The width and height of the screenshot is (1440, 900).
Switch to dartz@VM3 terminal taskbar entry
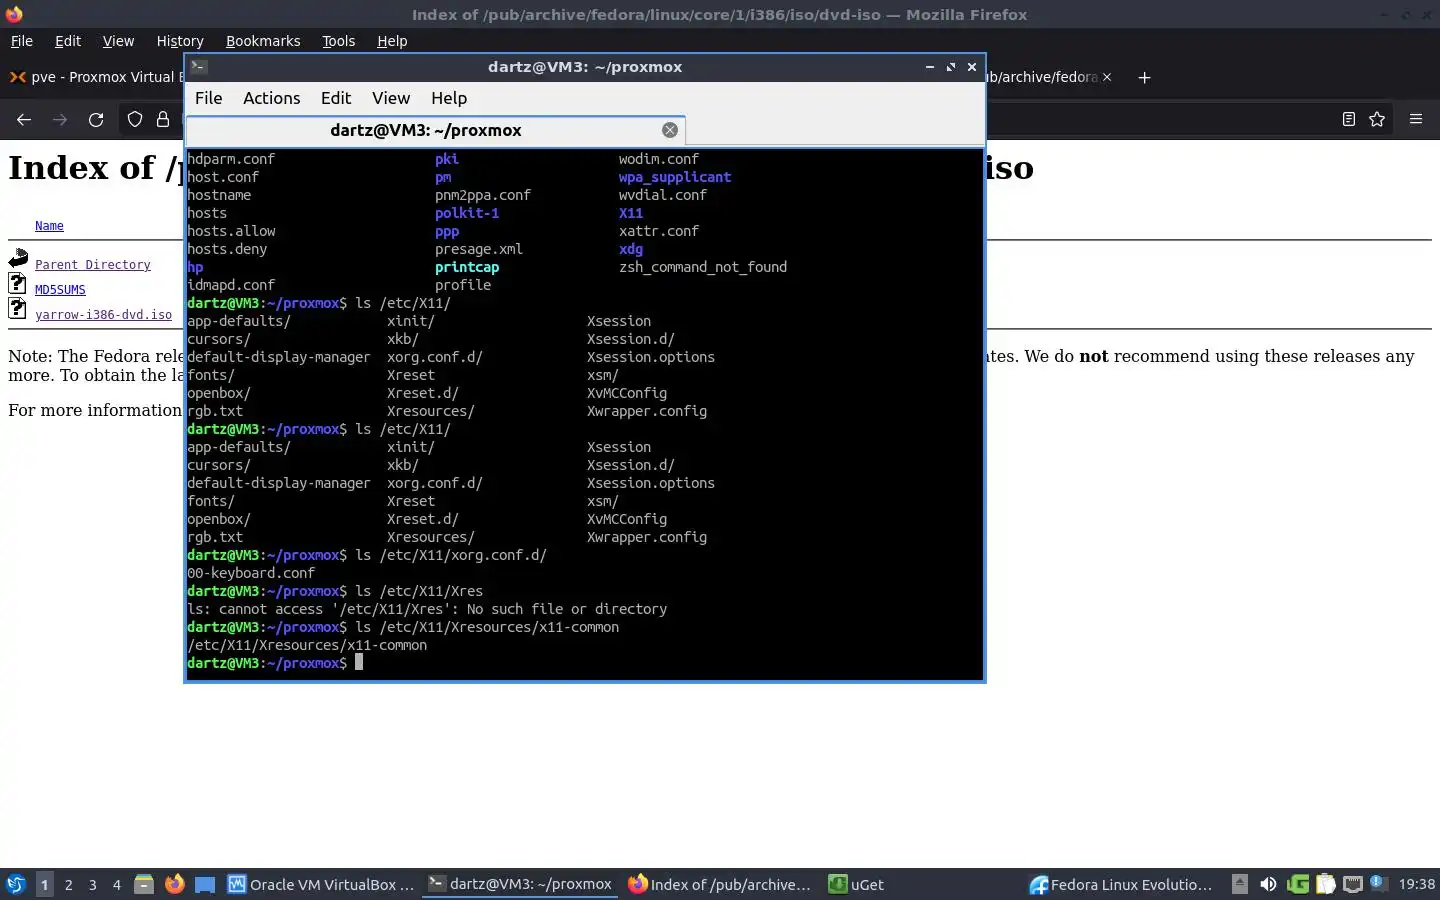click(520, 884)
